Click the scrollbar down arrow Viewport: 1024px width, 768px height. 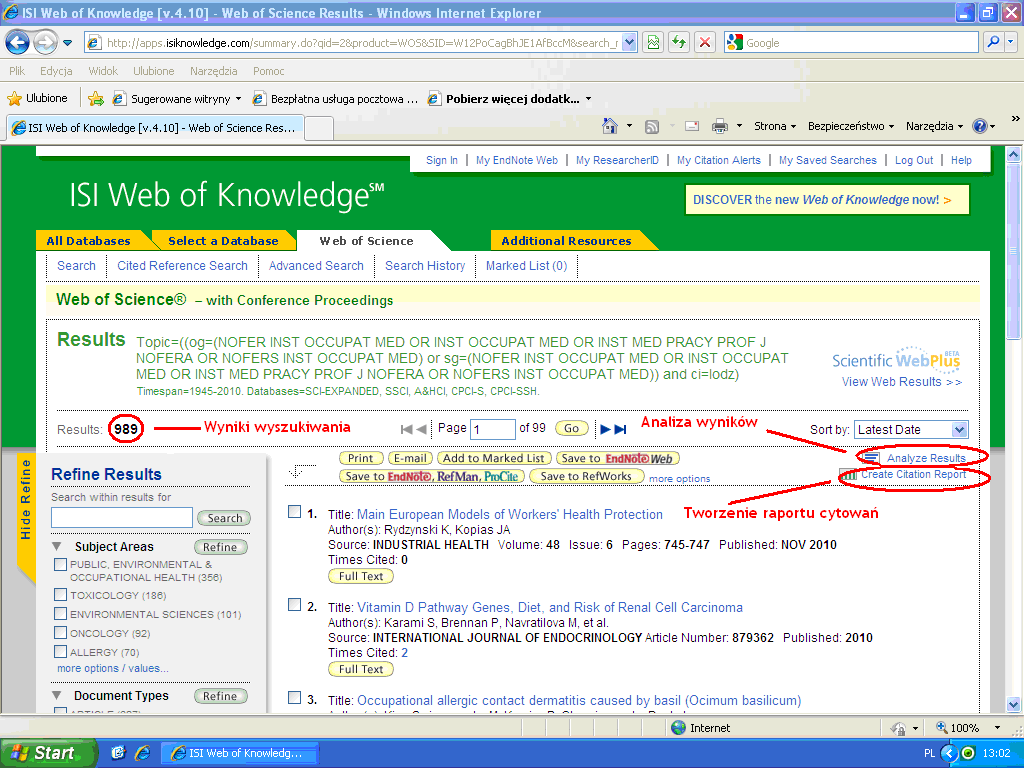coord(1013,705)
